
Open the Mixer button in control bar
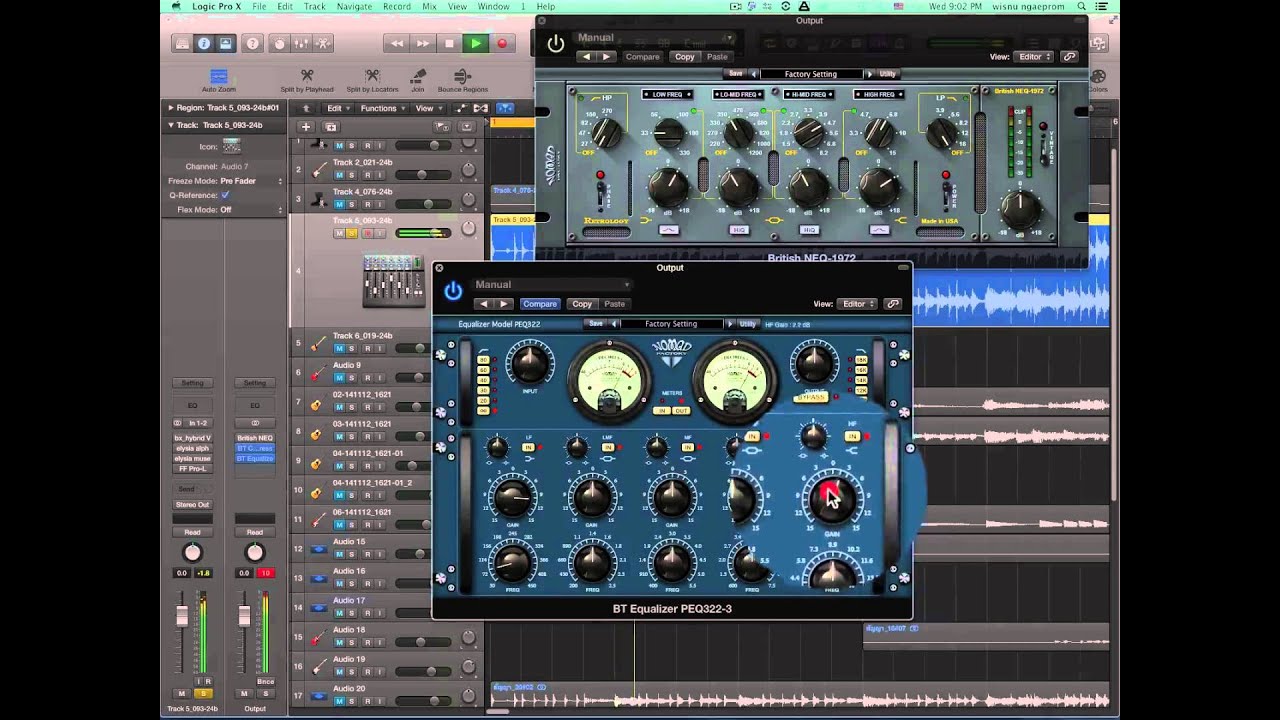[301, 43]
